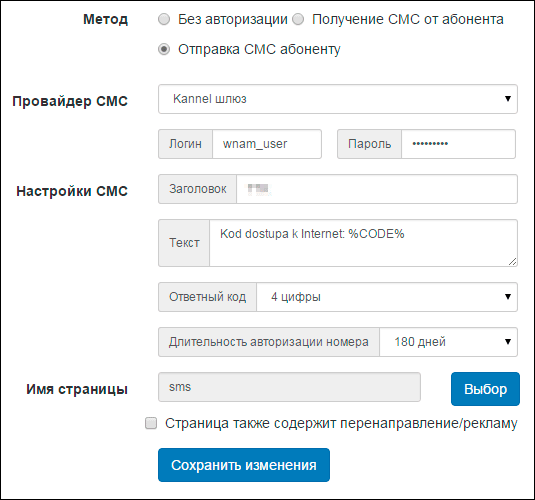The width and height of the screenshot is (535, 500).
Task: Select 'Отправка СМС абоненту' radio button
Action: [164, 49]
